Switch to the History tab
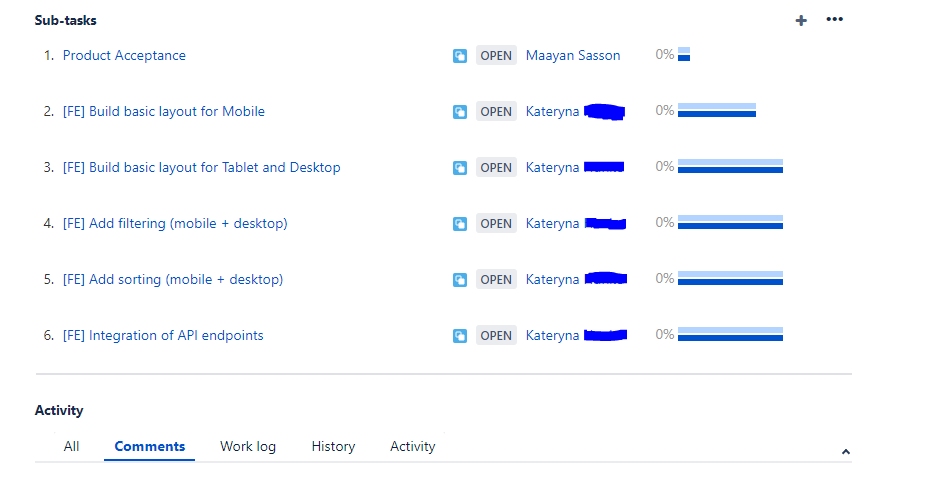 click(x=333, y=446)
